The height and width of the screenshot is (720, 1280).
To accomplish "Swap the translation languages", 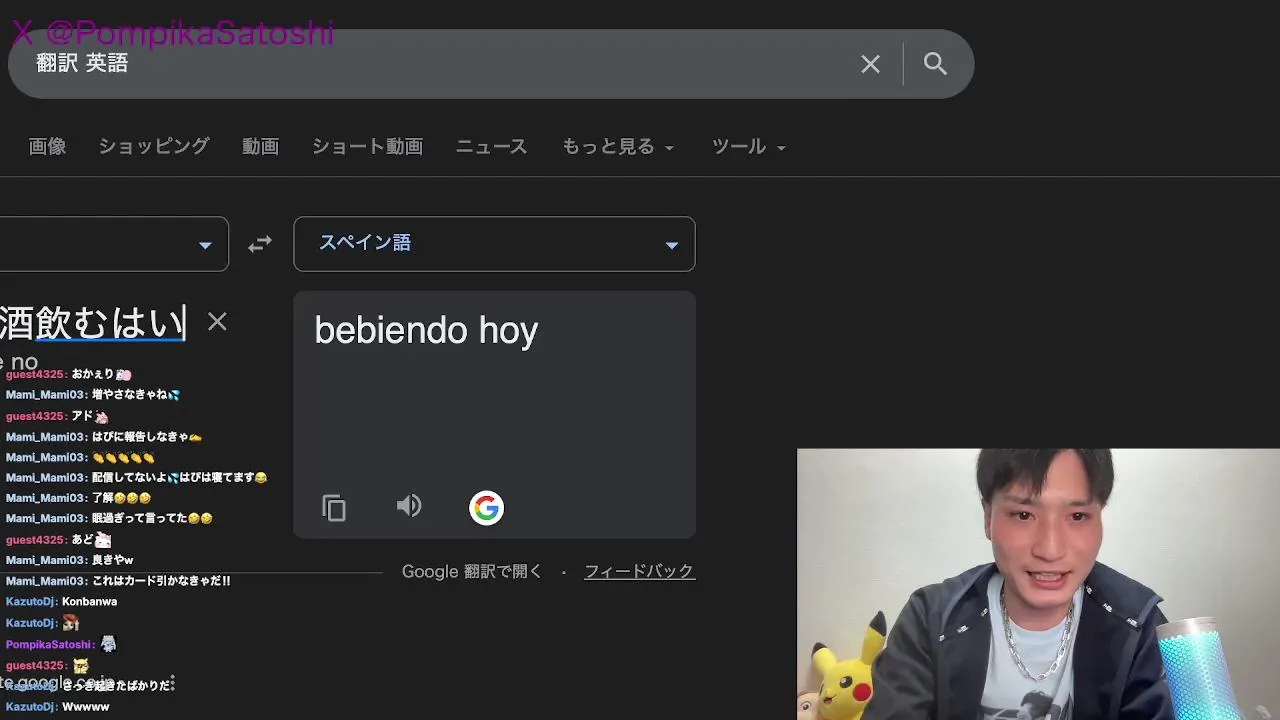I will click(260, 244).
